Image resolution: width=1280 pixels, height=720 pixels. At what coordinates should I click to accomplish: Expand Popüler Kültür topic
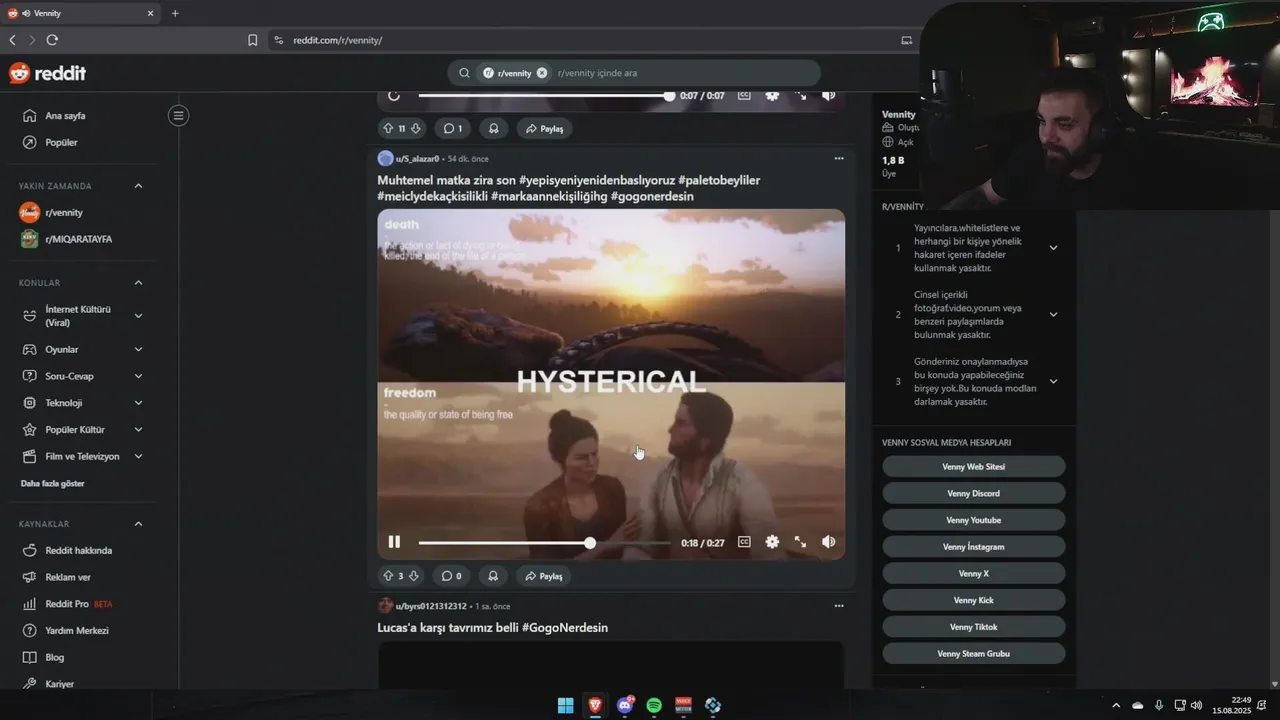(x=138, y=430)
